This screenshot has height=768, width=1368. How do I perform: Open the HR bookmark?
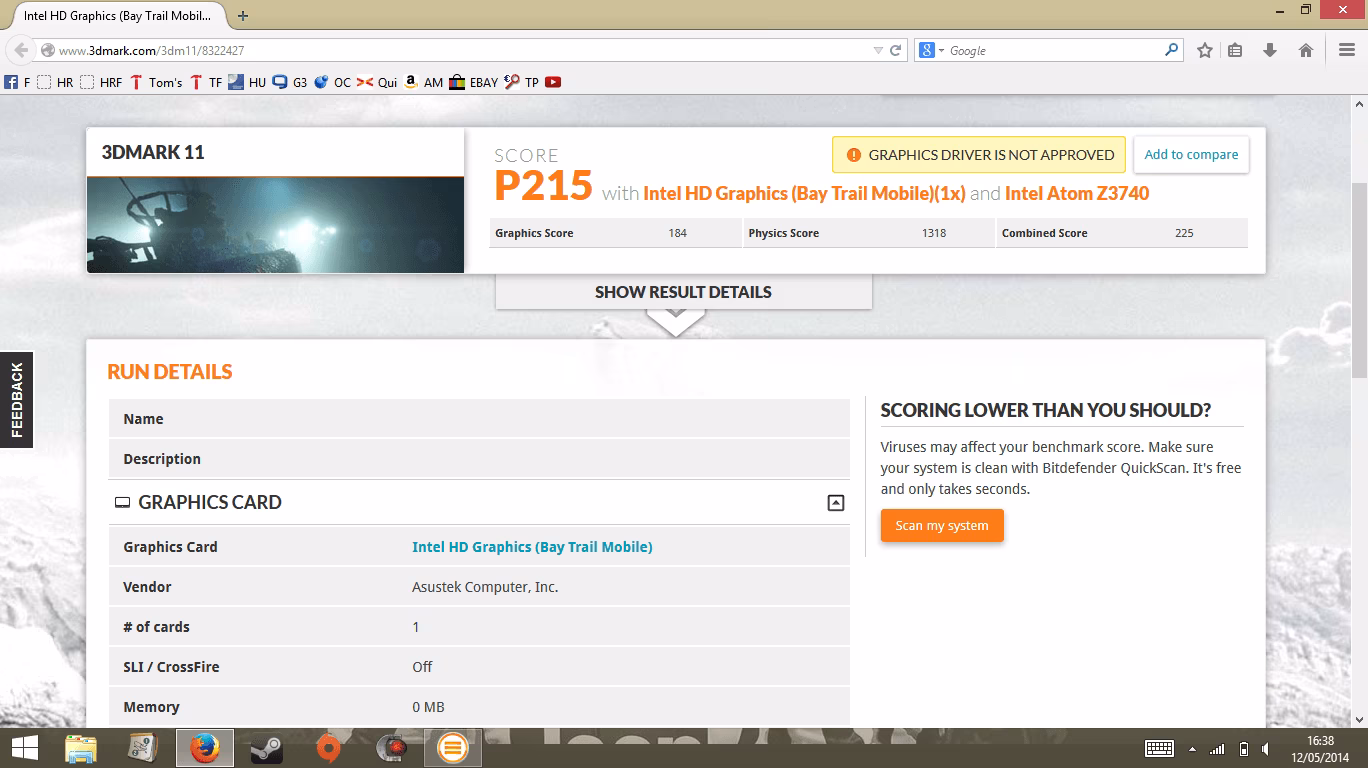click(55, 82)
